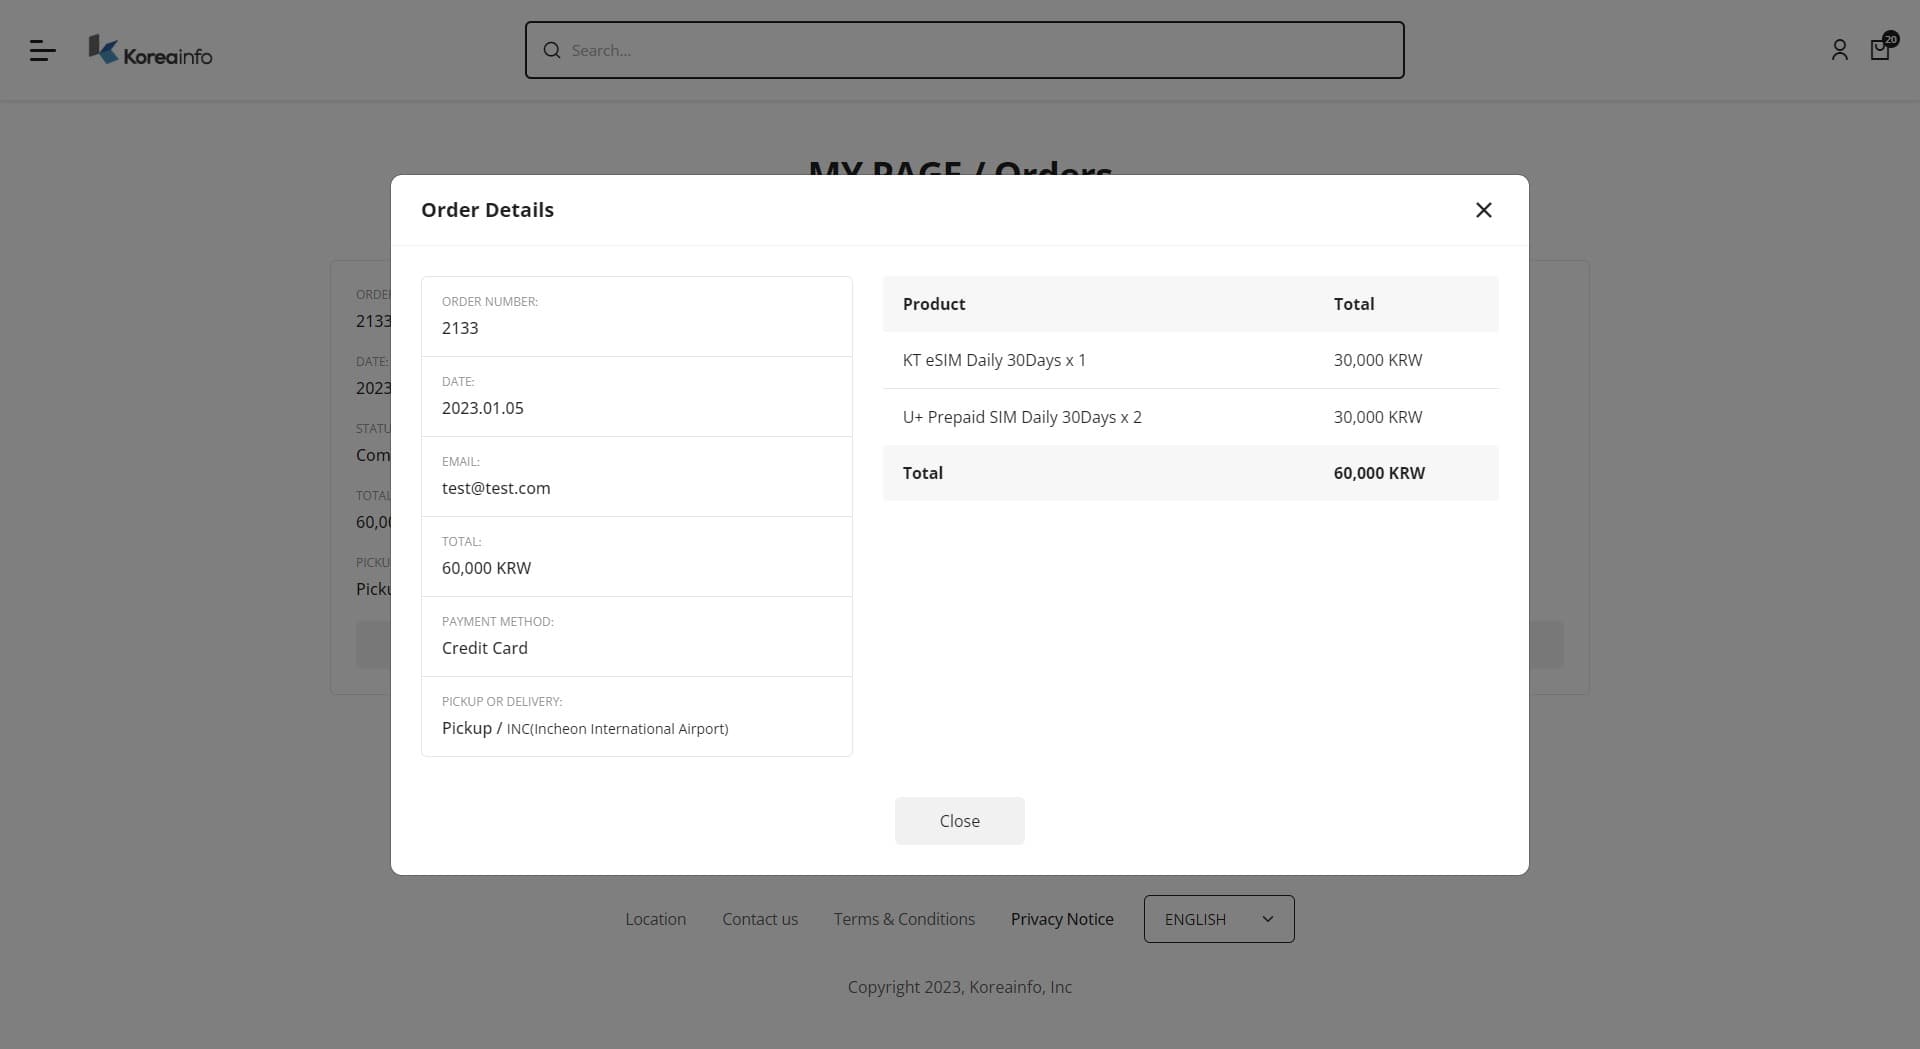The image size is (1920, 1049).
Task: Open the ENGLISH language dropdown
Action: [1219, 919]
